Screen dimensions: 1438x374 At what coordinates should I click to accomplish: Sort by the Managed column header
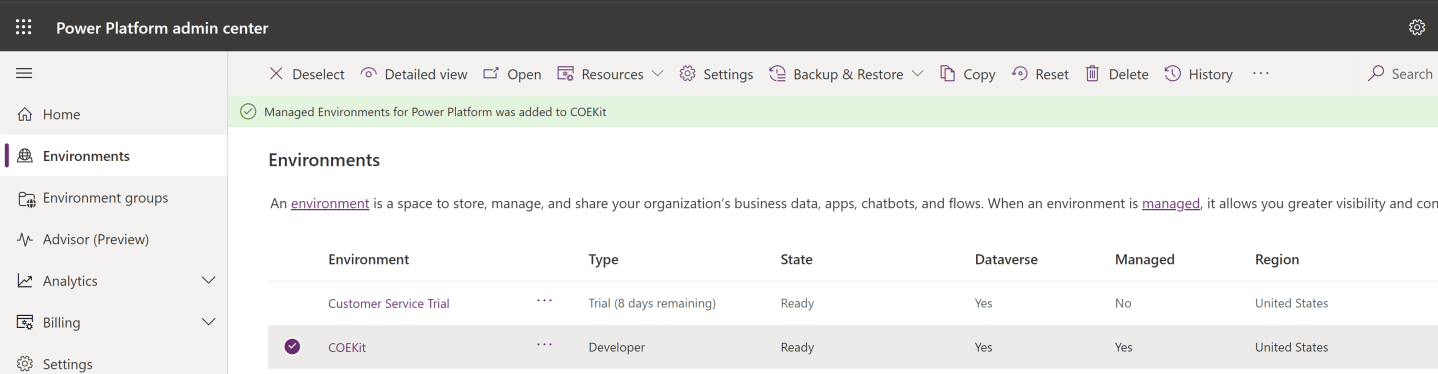pos(1145,259)
